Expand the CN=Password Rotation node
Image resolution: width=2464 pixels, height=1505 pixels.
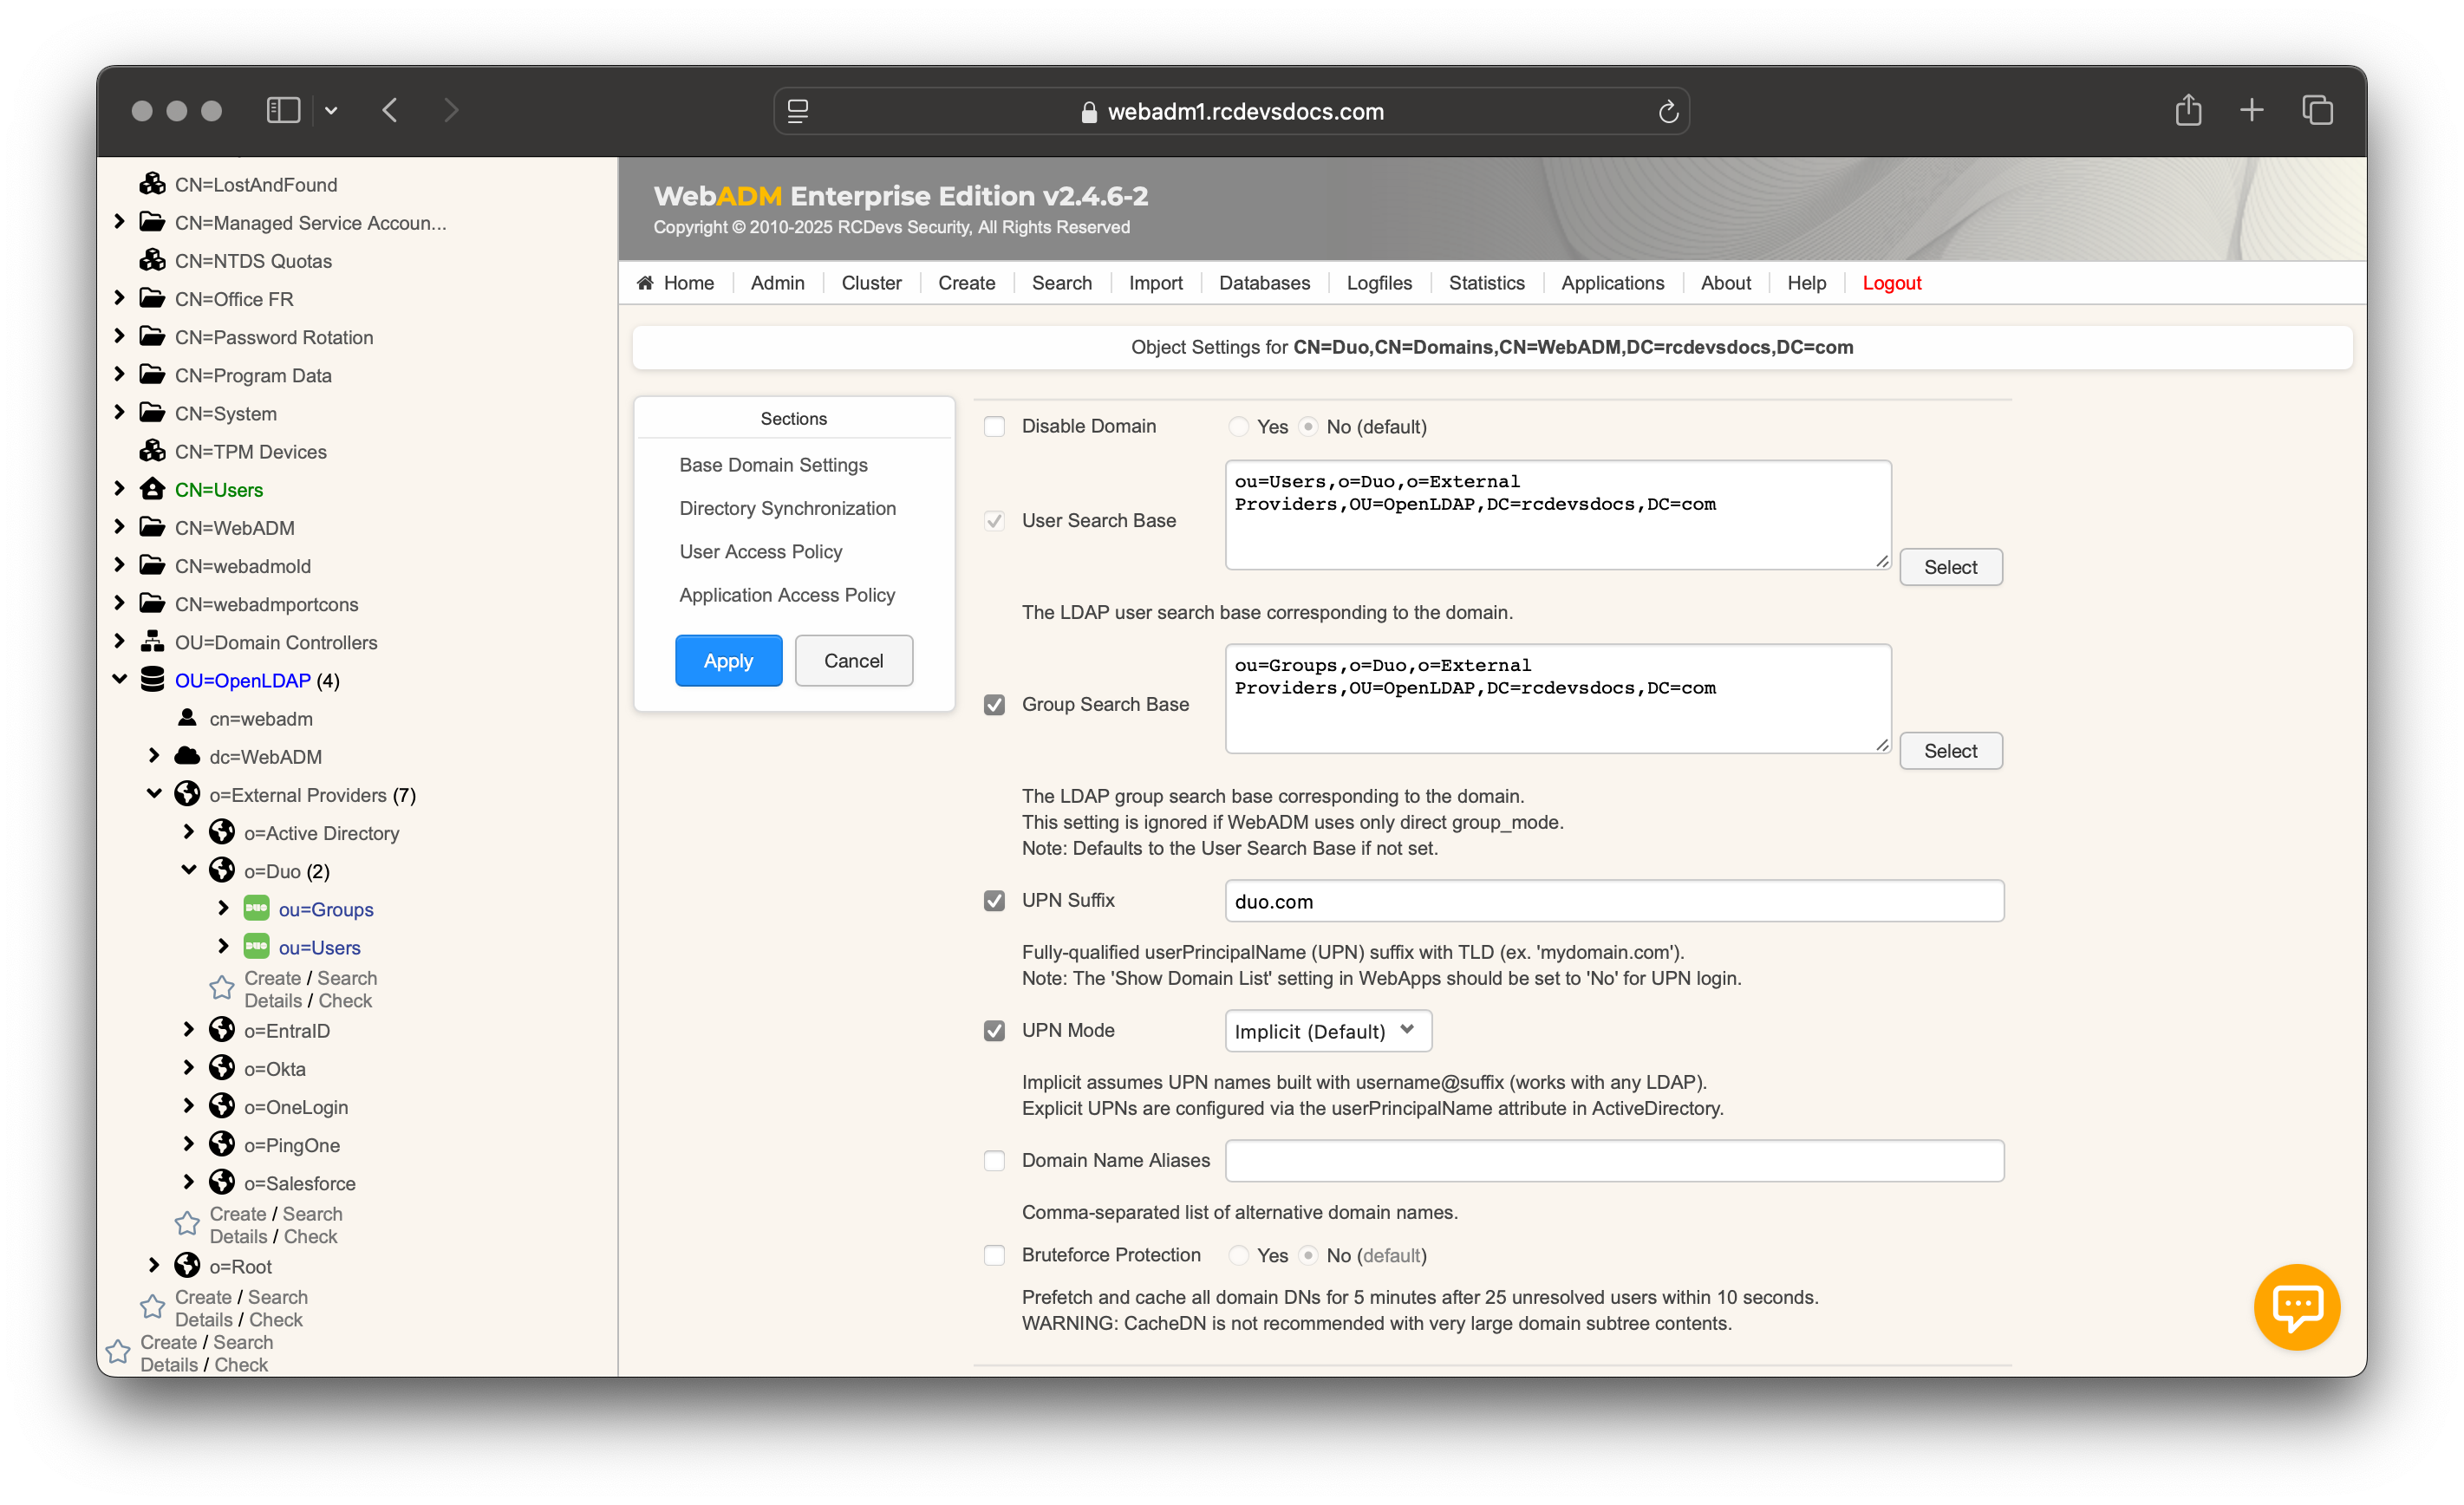pos(119,335)
